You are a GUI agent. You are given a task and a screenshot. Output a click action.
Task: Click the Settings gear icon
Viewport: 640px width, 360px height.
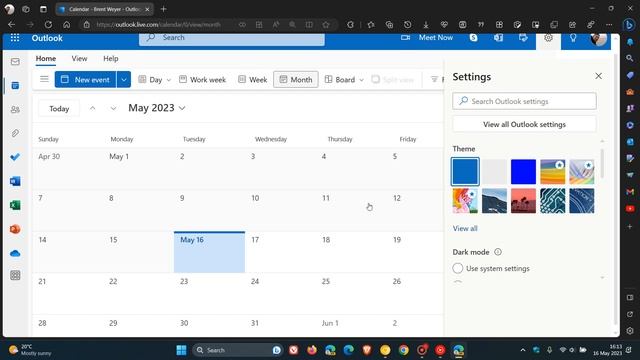coord(548,38)
